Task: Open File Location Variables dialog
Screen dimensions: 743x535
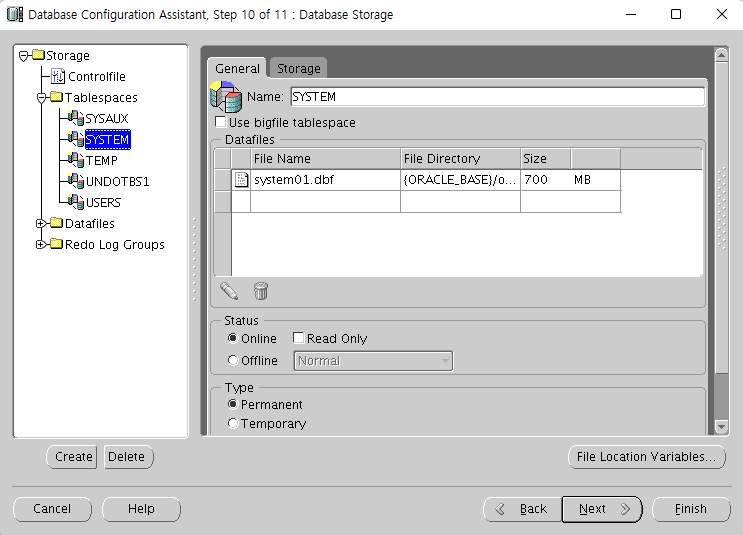Action: click(646, 456)
